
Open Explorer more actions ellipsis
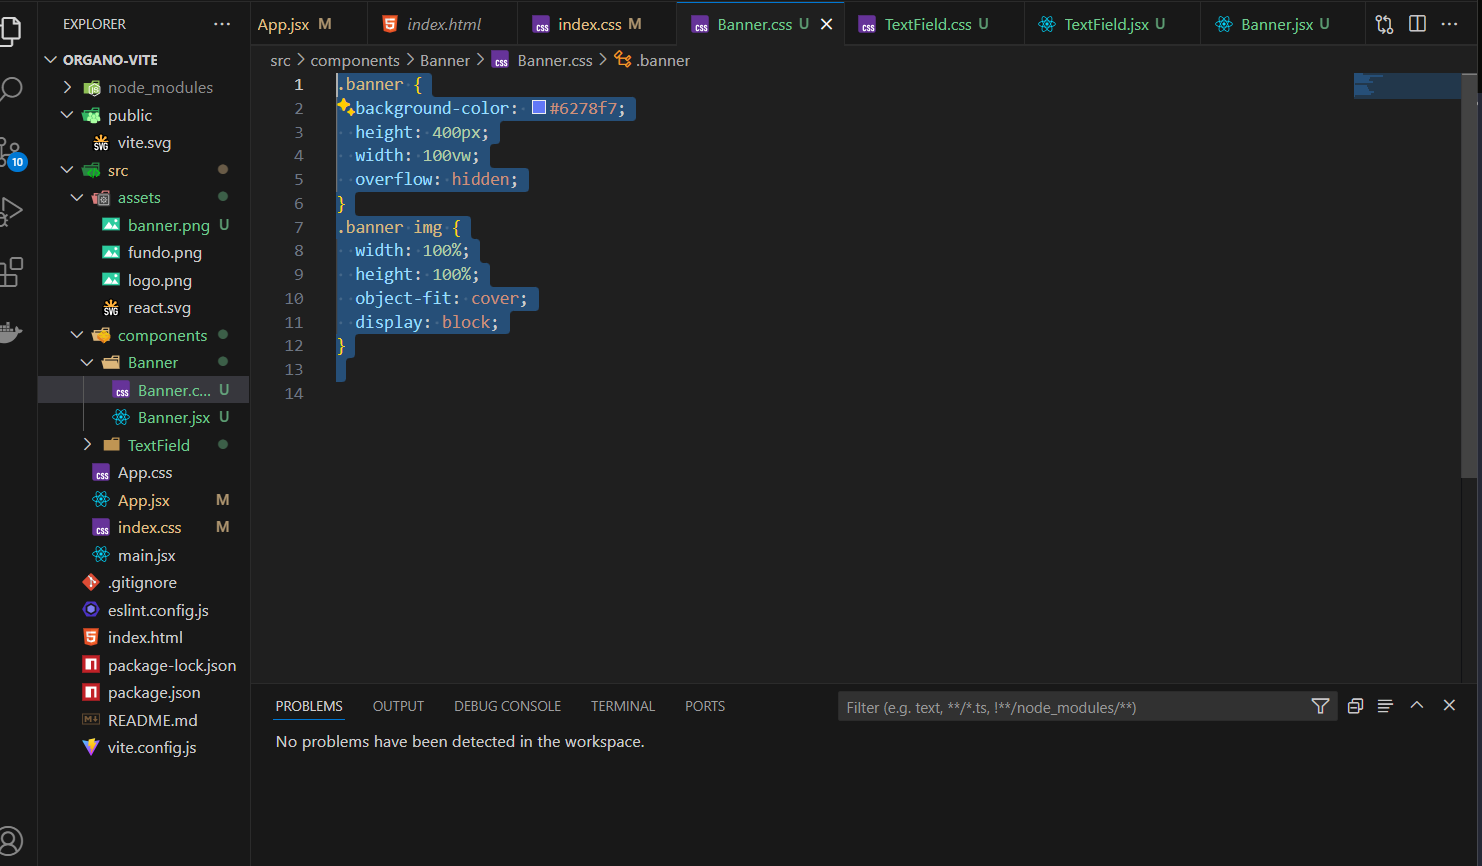222,24
